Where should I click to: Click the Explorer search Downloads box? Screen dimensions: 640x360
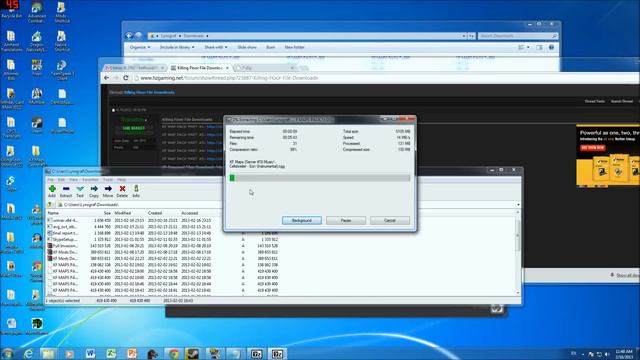click(x=518, y=36)
